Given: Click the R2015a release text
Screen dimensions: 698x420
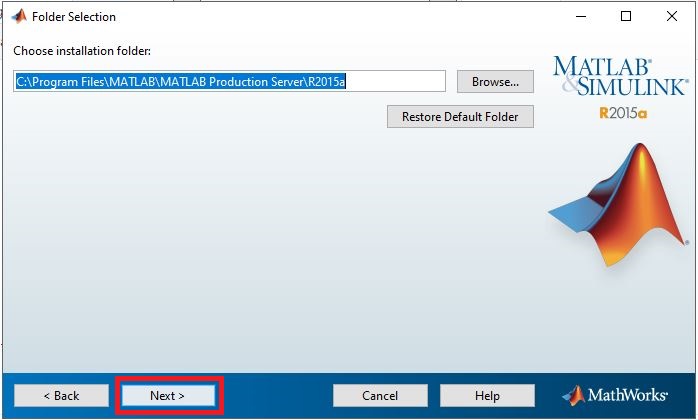Looking at the screenshot, I should point(623,113).
